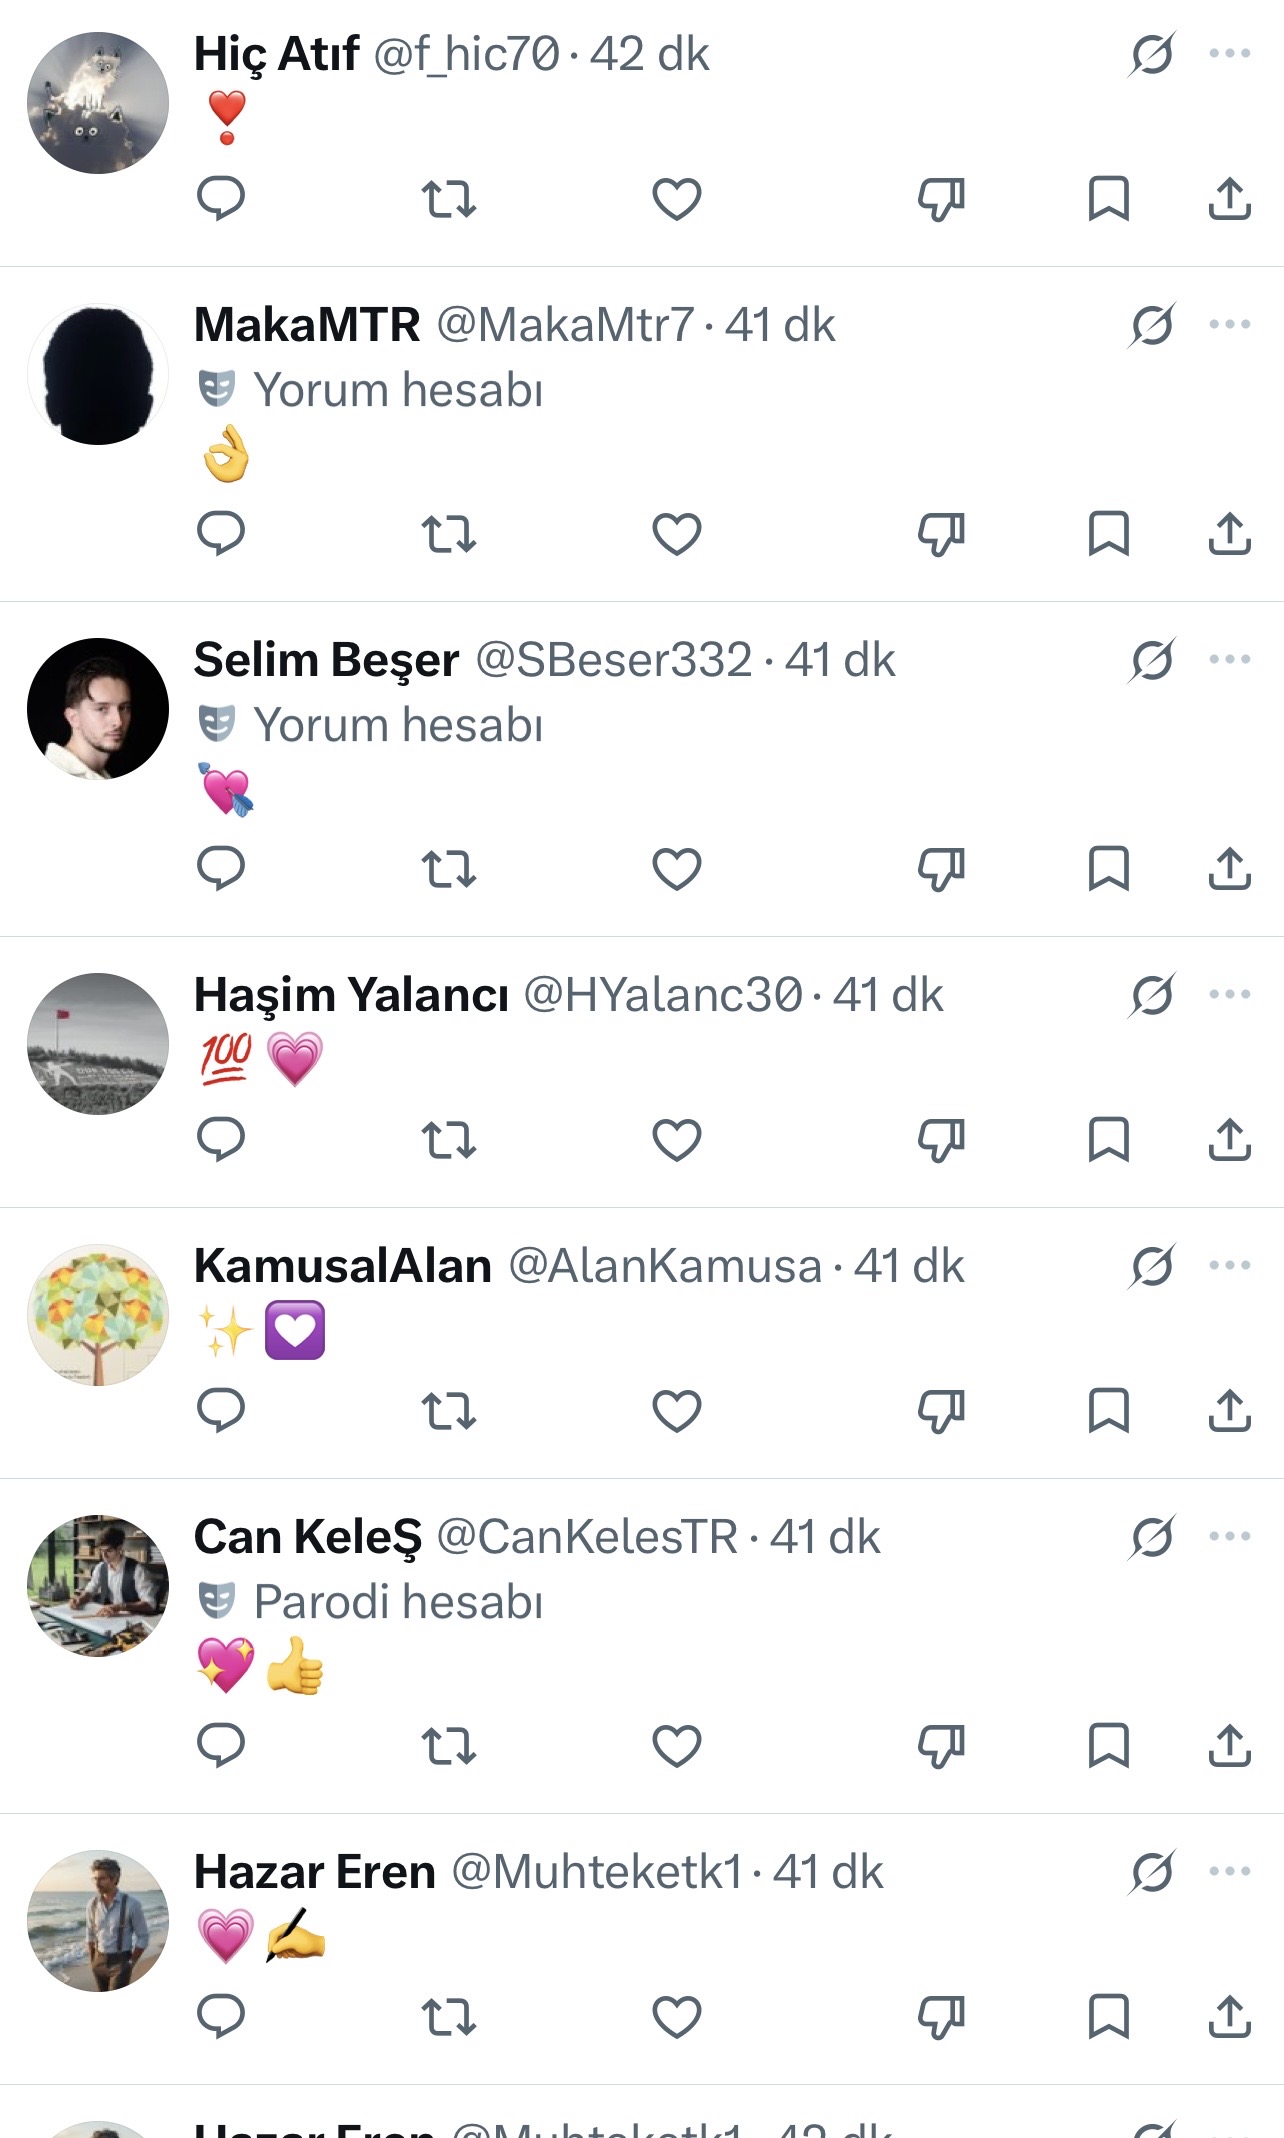This screenshot has height=2138, width=1284.
Task: Reply to Hiç Atıf's tweet
Action: pyautogui.click(x=221, y=198)
